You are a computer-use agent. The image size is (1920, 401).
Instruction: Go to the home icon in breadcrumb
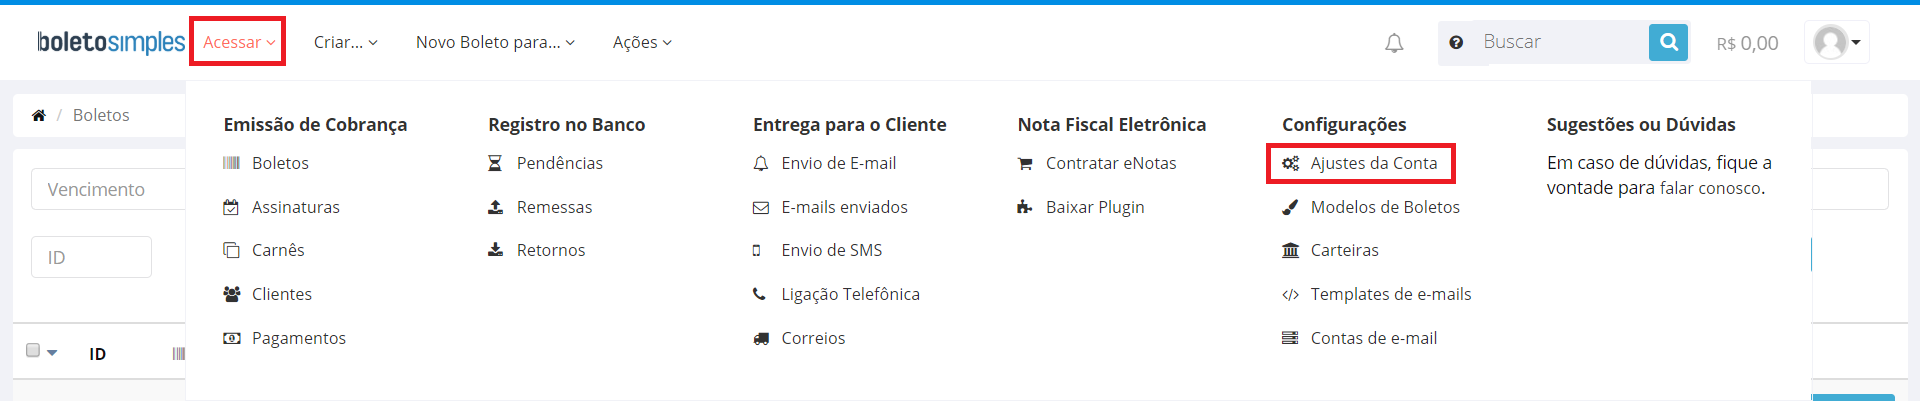tap(39, 115)
